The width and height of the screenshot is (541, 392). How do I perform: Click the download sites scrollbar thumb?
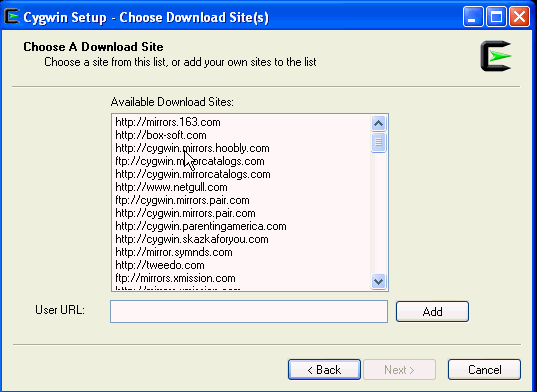coord(378,142)
